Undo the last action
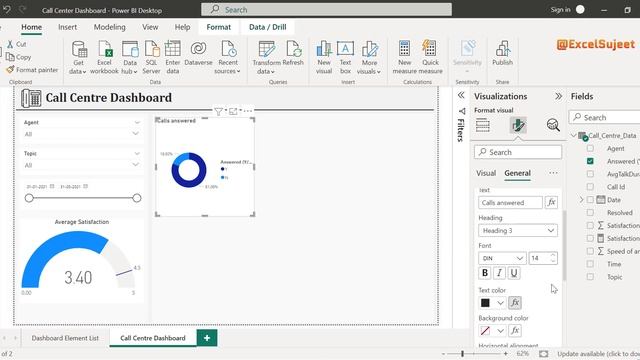This screenshot has height=360, width=640. tap(7, 9)
